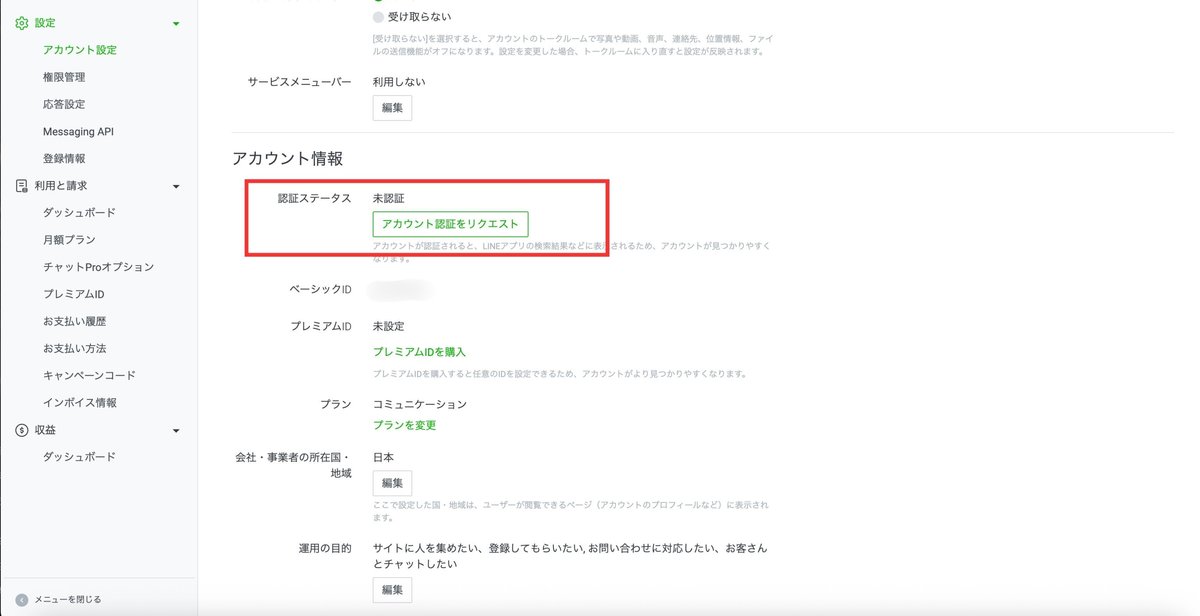Viewport: 1200px width, 616px height.
Task: Click the 収益 section label
Action: [45, 430]
